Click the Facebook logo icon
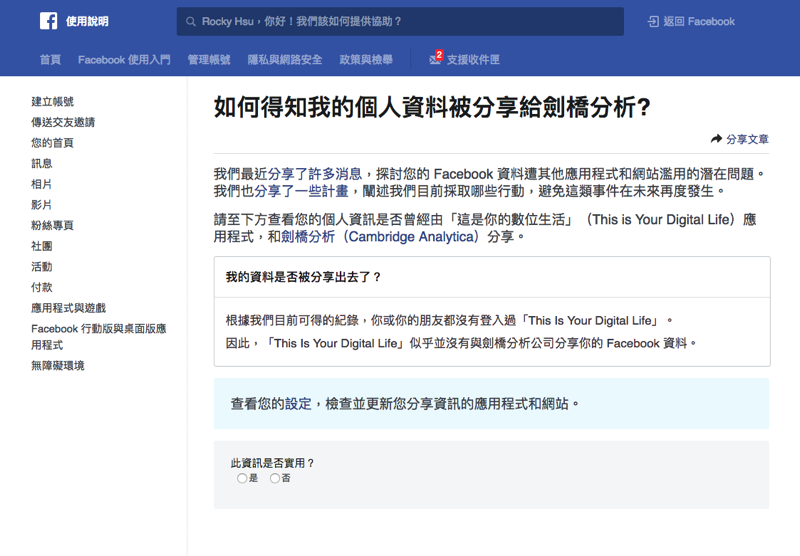This screenshot has height=556, width=800. [48, 21]
